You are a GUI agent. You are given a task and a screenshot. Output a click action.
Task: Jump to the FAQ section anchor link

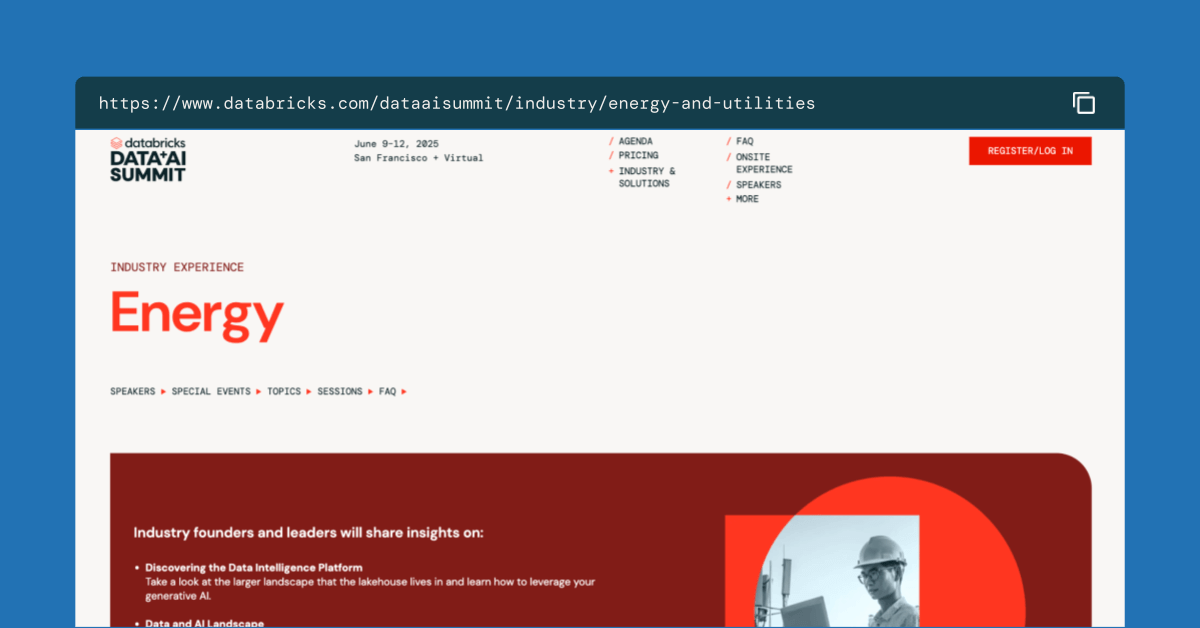[x=387, y=392]
